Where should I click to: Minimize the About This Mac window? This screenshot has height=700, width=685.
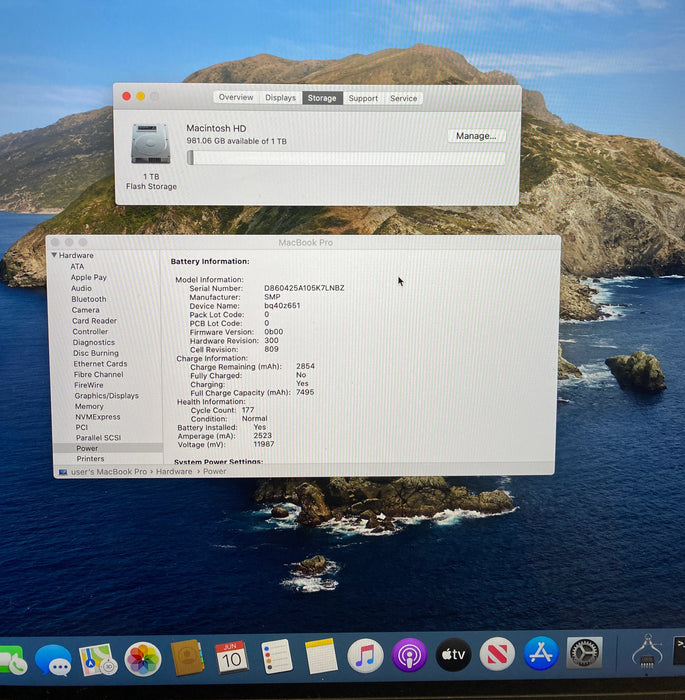pyautogui.click(x=141, y=96)
